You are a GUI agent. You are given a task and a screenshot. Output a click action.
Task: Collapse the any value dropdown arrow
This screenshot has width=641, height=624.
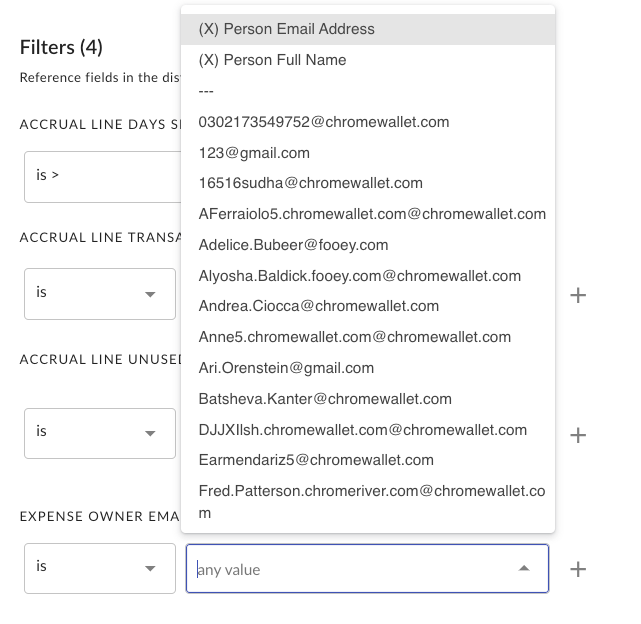[524, 569]
